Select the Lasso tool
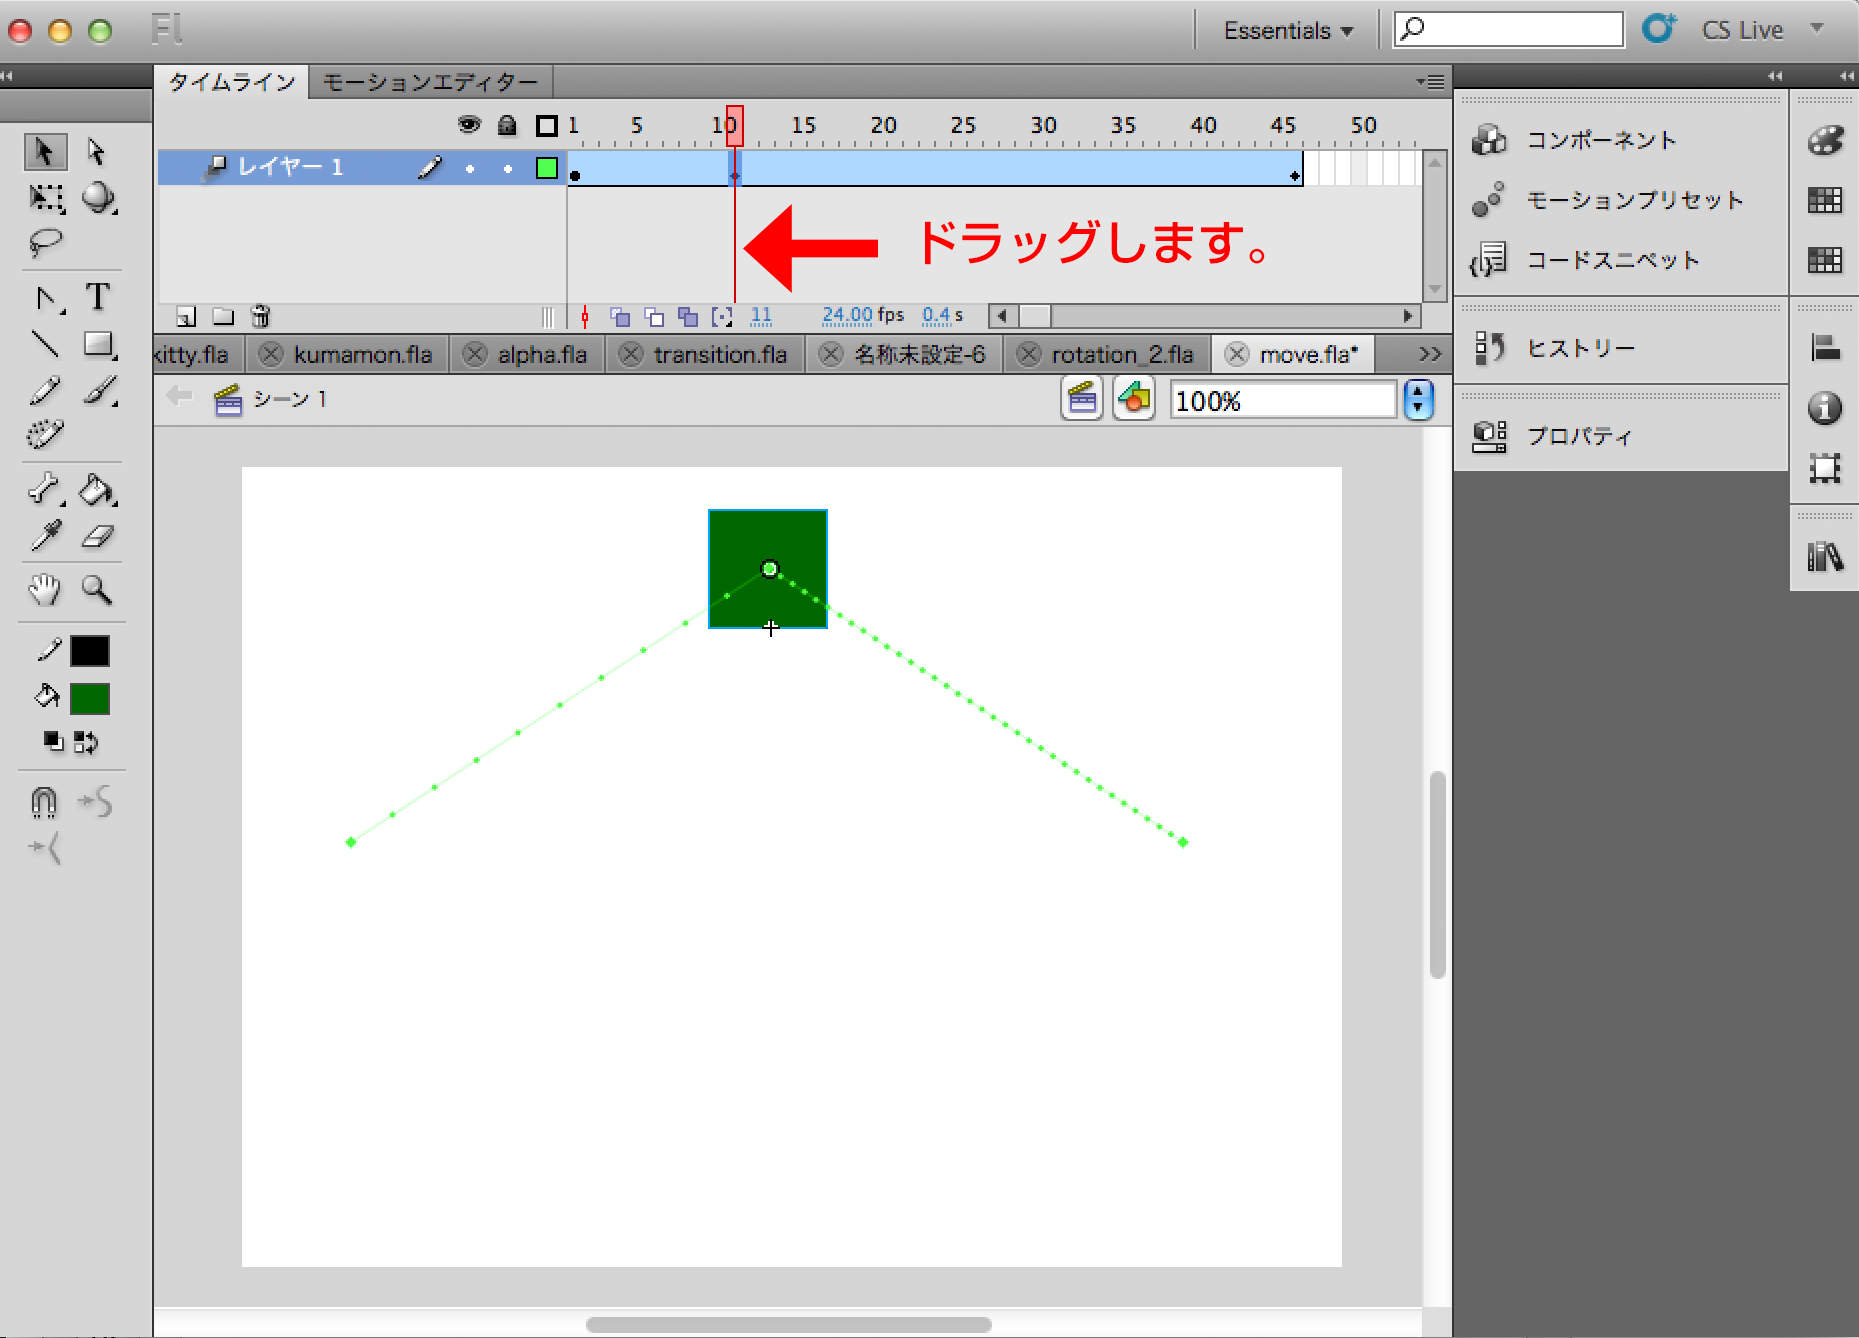This screenshot has width=1859, height=1338. (x=45, y=243)
